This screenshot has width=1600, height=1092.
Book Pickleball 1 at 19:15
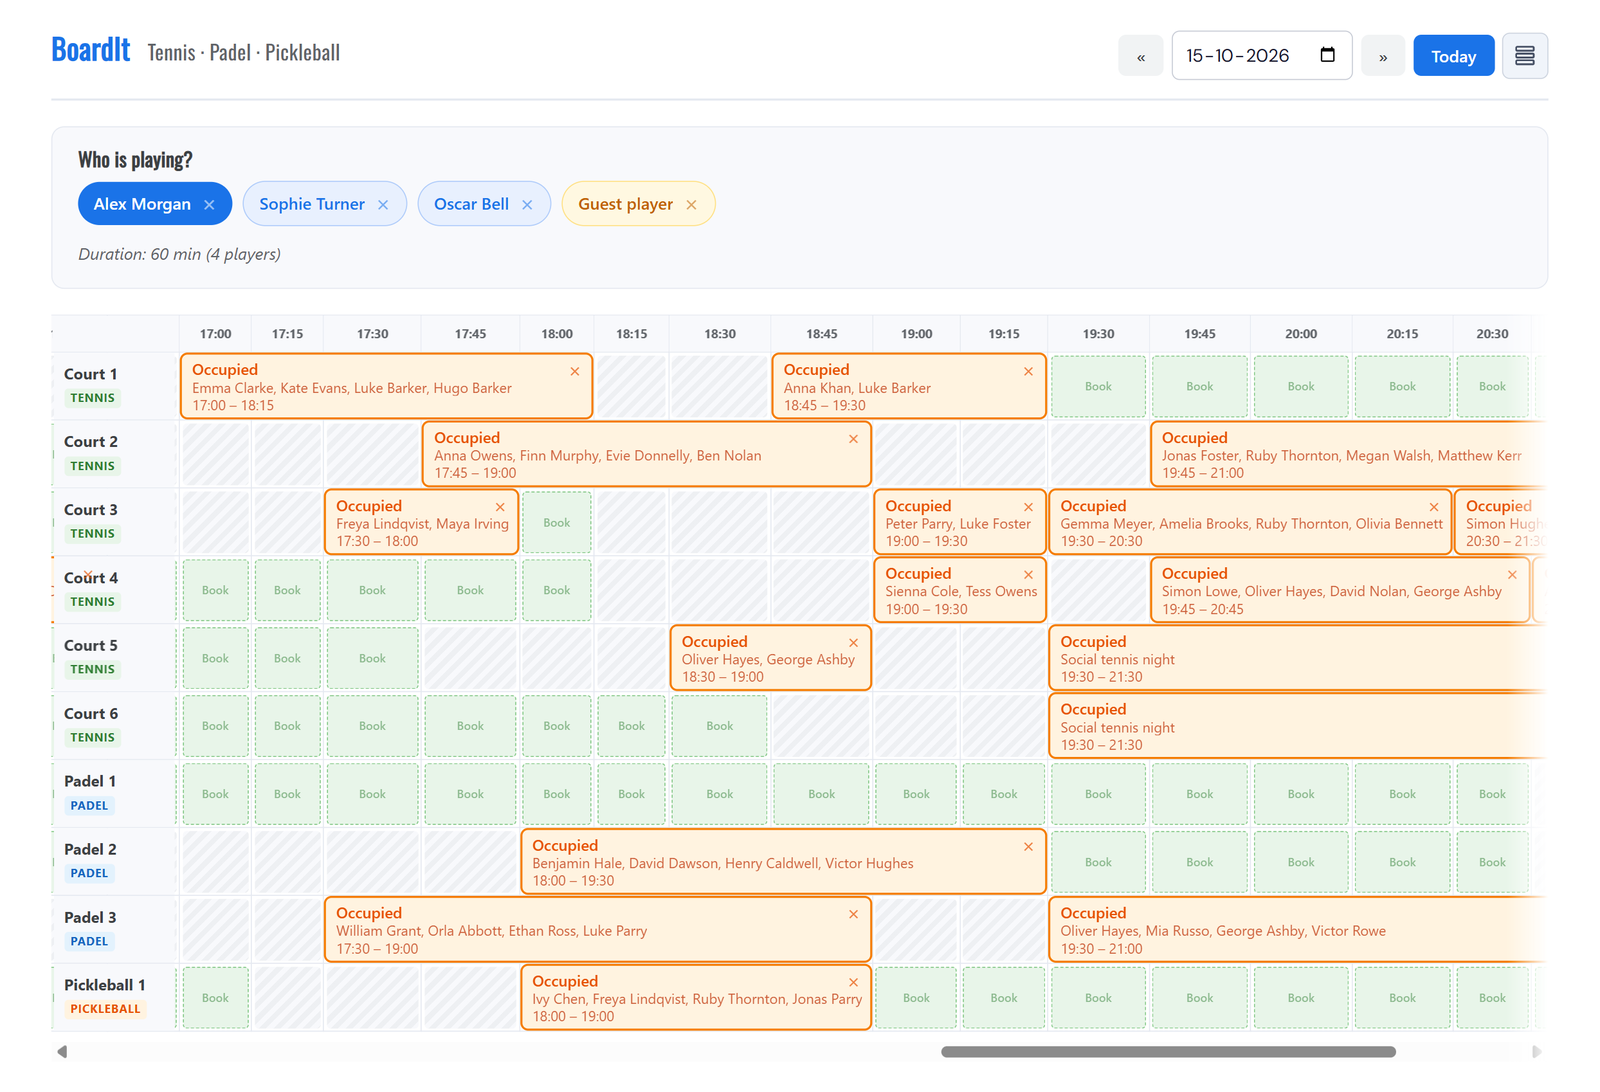point(1004,998)
